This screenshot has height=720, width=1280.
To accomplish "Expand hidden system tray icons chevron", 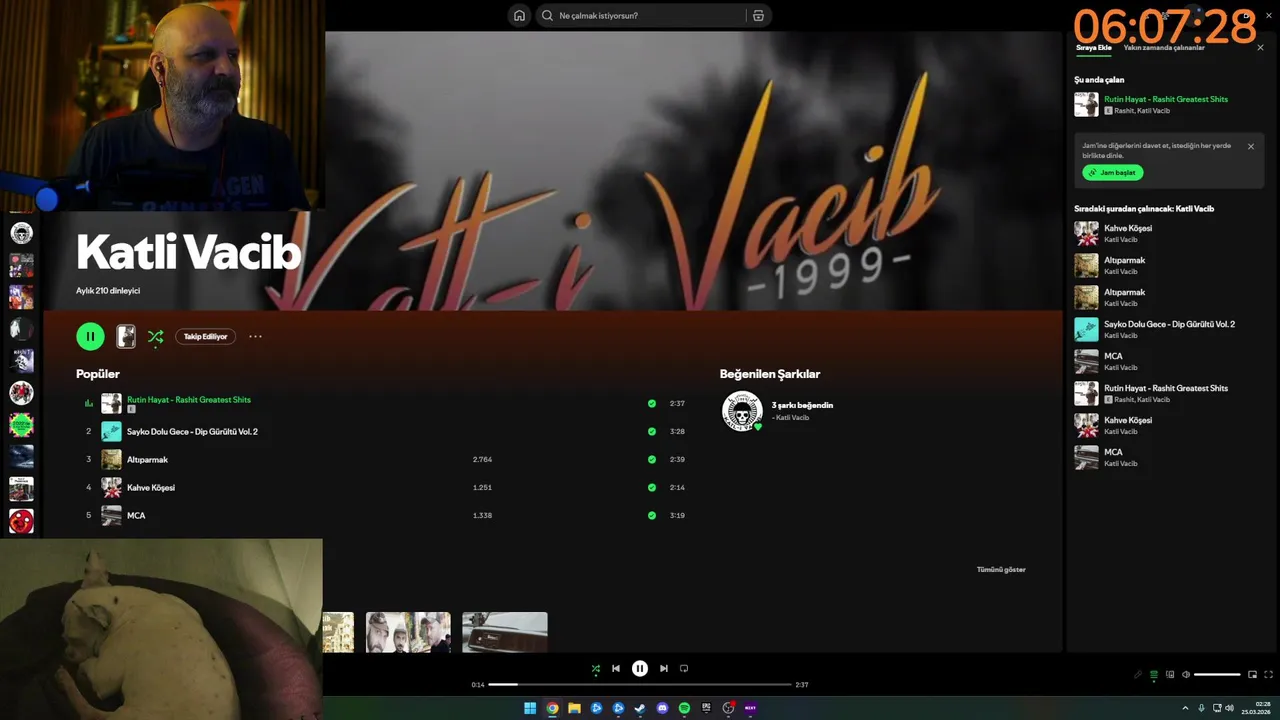I will [1185, 708].
